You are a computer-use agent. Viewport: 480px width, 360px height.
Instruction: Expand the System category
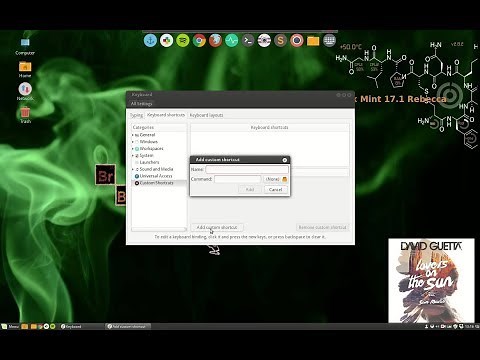[x=133, y=156]
